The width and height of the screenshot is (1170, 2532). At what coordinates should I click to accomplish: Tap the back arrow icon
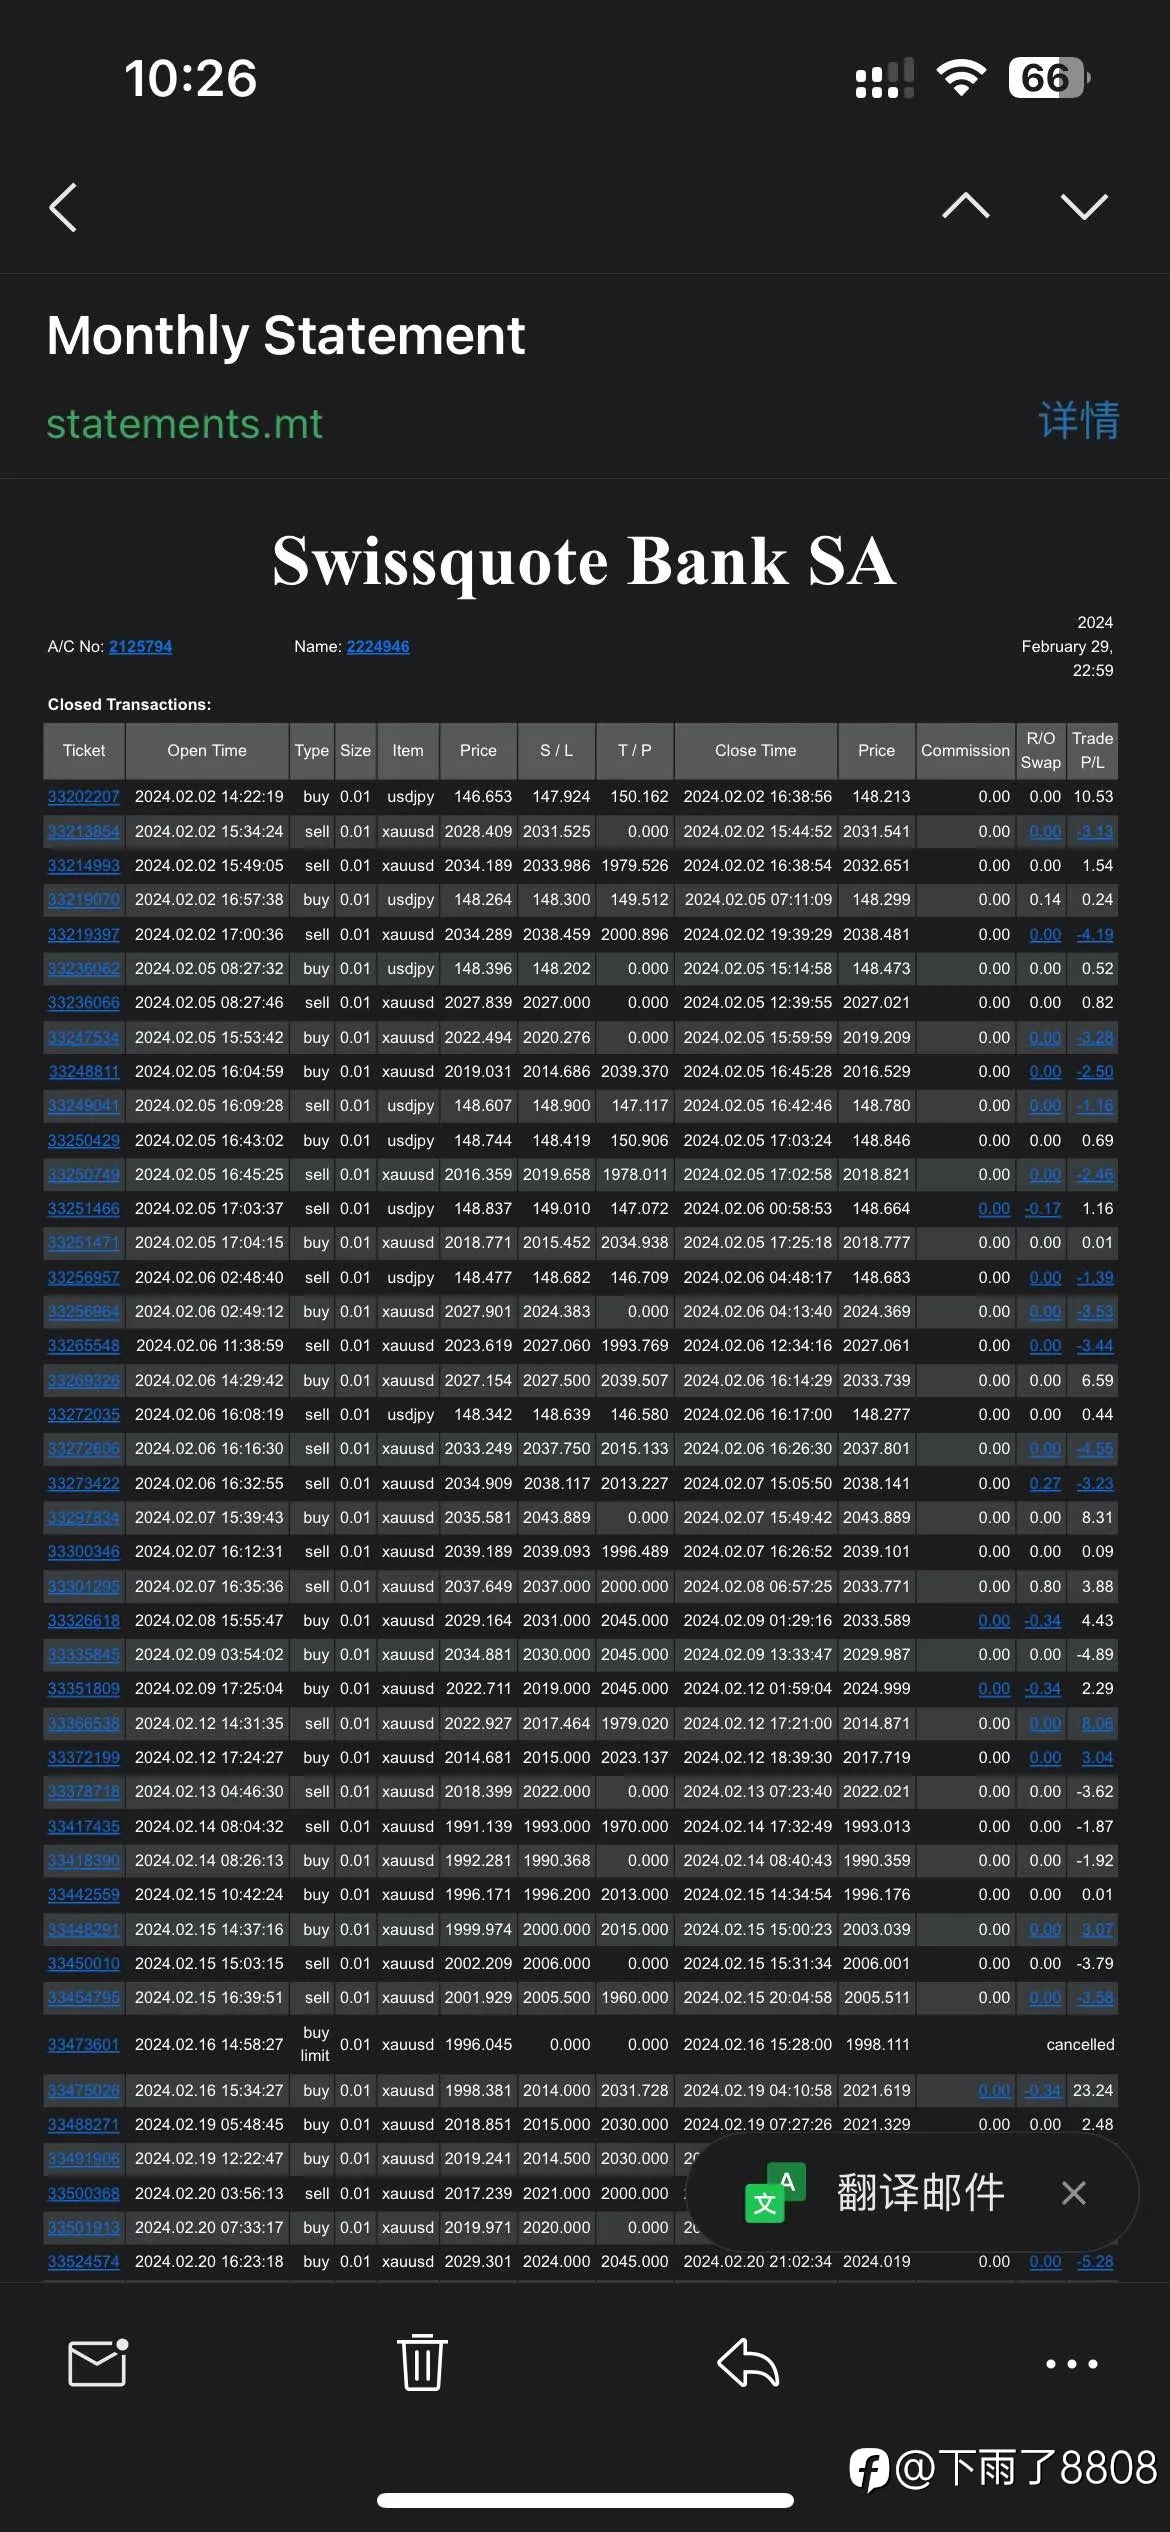(63, 208)
